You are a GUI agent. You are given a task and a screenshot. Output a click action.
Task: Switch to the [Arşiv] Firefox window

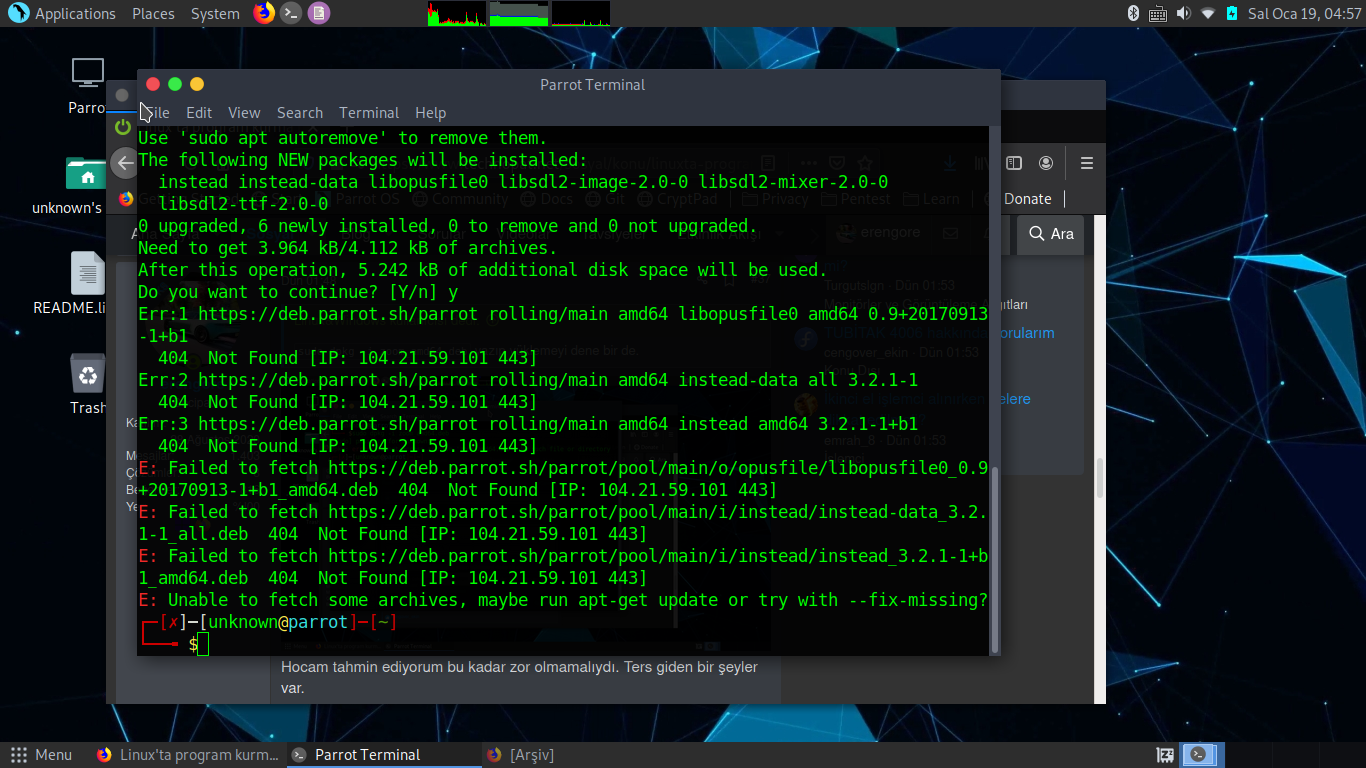(x=520, y=755)
